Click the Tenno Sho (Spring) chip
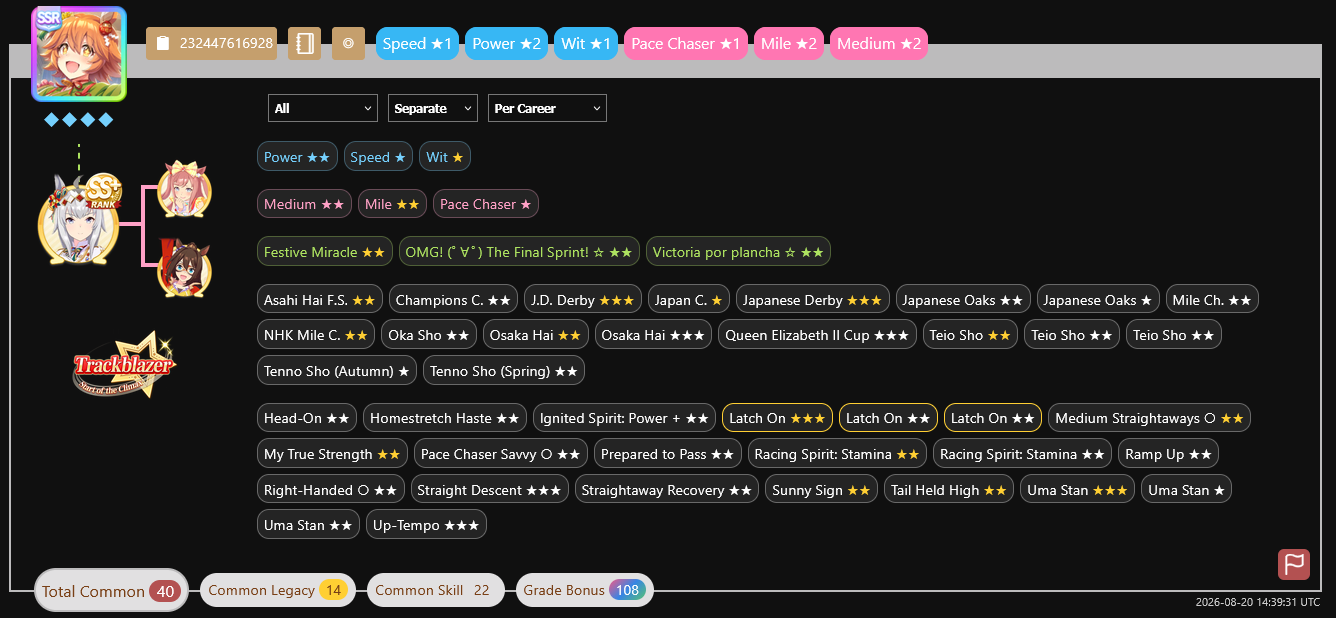 [x=504, y=371]
